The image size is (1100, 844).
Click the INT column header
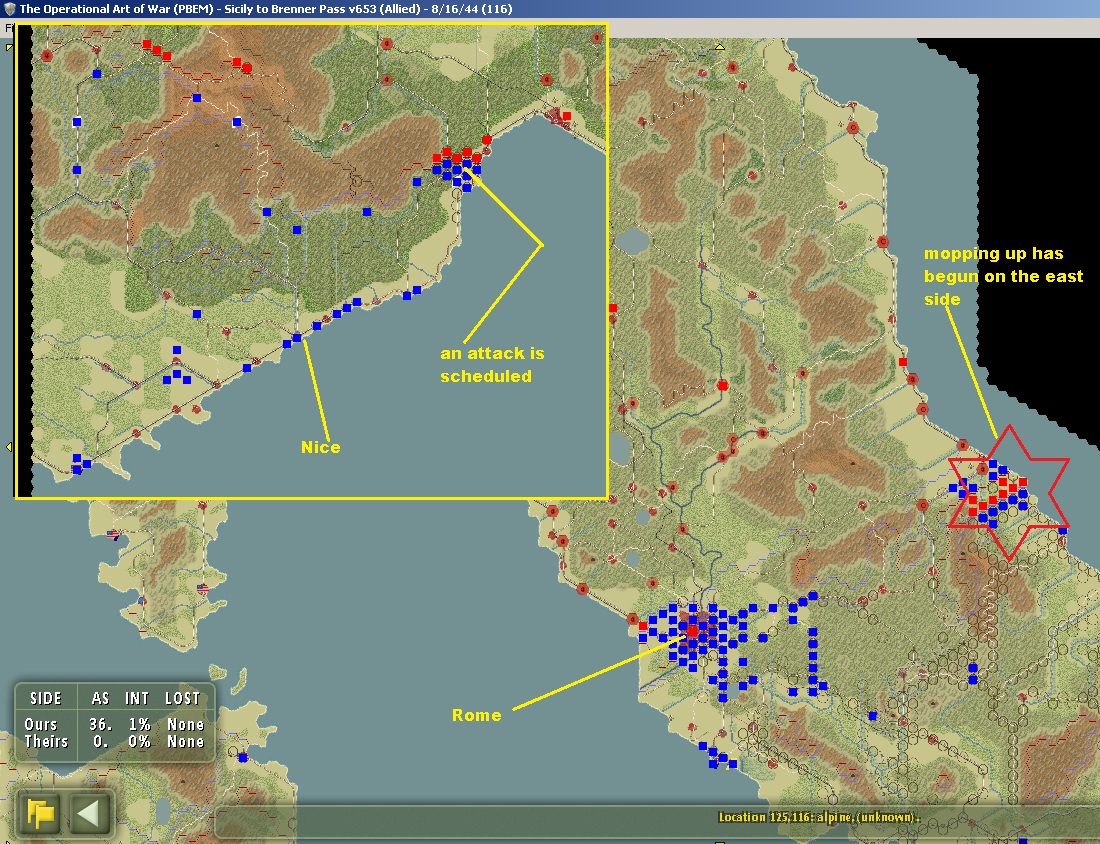point(137,698)
